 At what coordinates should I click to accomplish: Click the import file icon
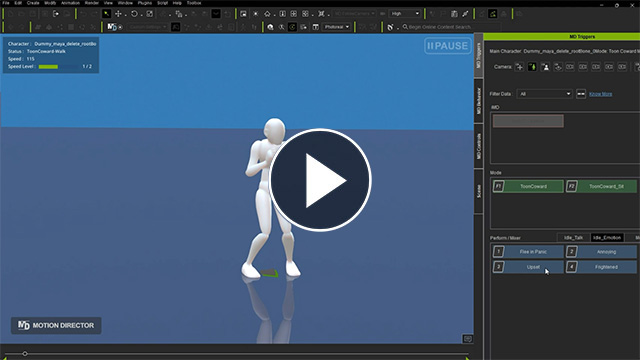(56, 13)
